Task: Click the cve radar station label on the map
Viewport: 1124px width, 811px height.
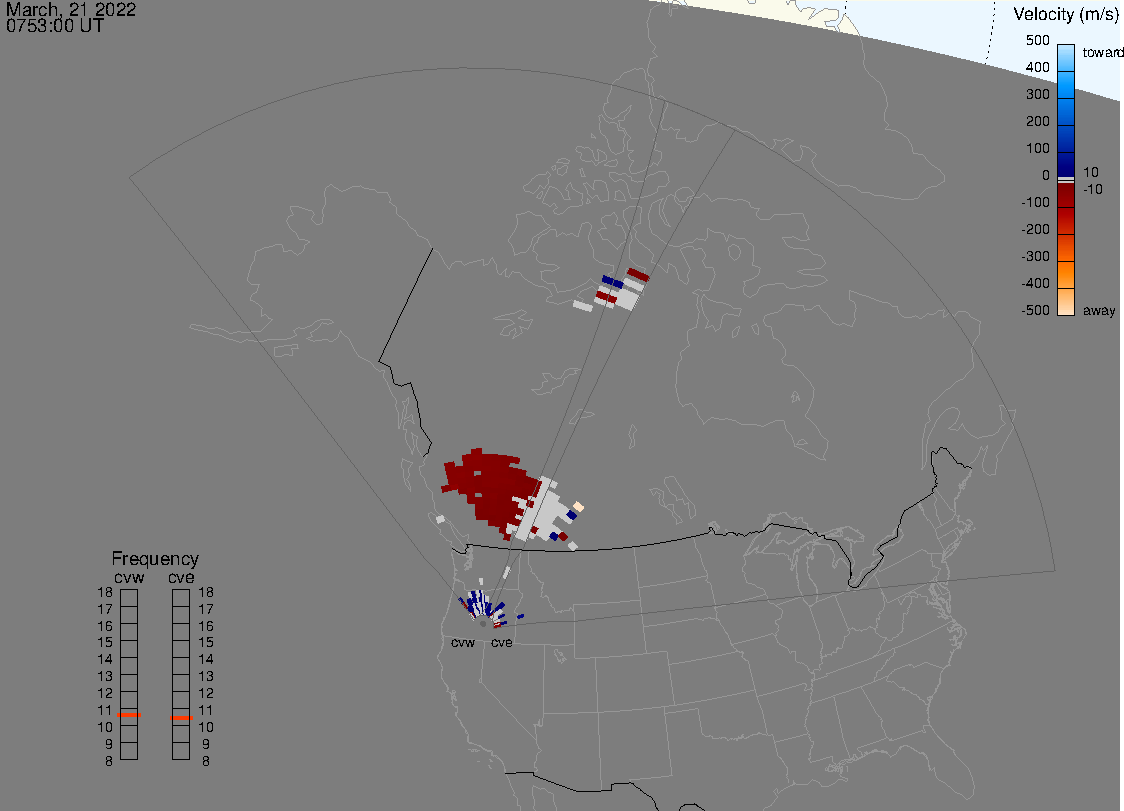Action: click(x=502, y=642)
